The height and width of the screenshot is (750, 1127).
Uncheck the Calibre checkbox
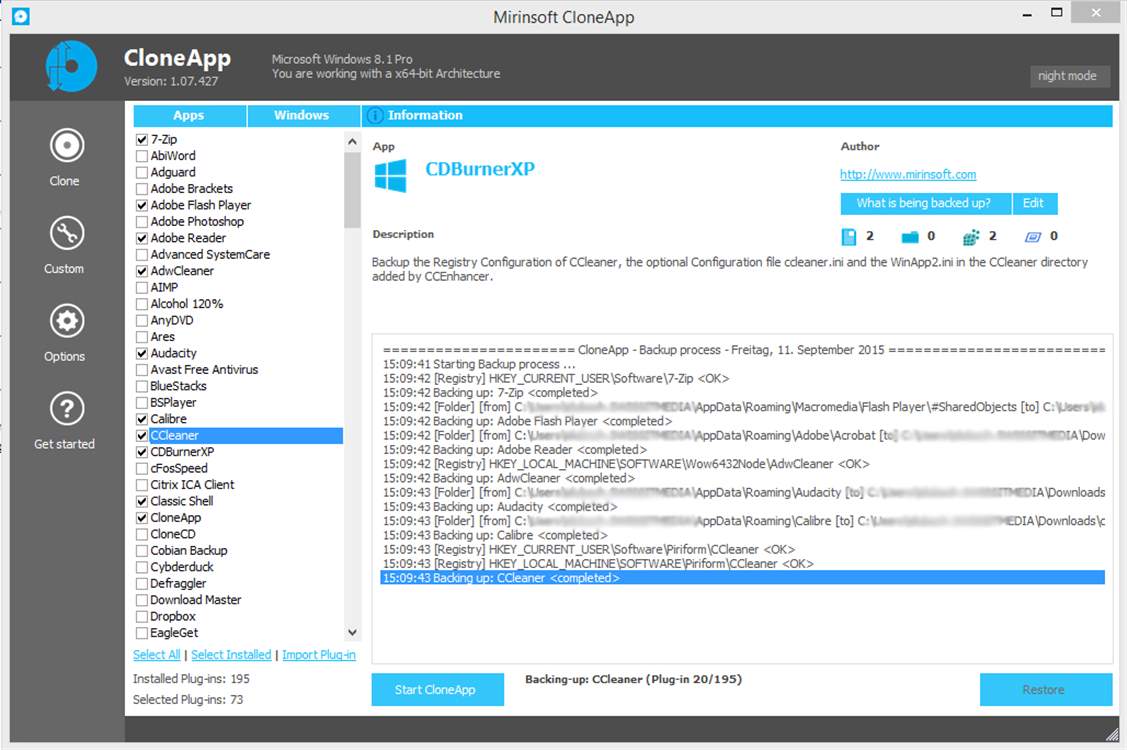tap(142, 419)
